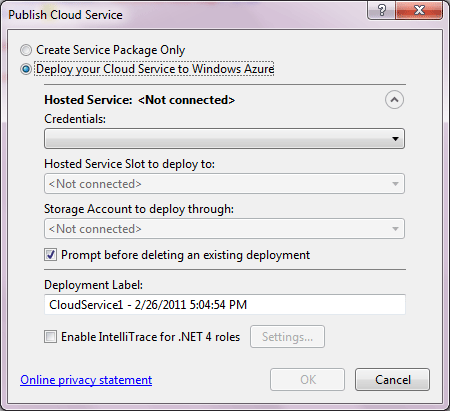The width and height of the screenshot is (450, 411).
Task: Close the Publish Cloud Service dialog
Action: pos(419,10)
